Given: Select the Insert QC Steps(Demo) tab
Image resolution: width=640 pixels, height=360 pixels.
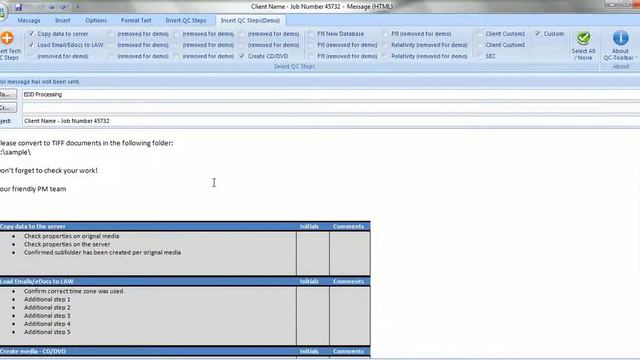Looking at the screenshot, I should point(250,20).
